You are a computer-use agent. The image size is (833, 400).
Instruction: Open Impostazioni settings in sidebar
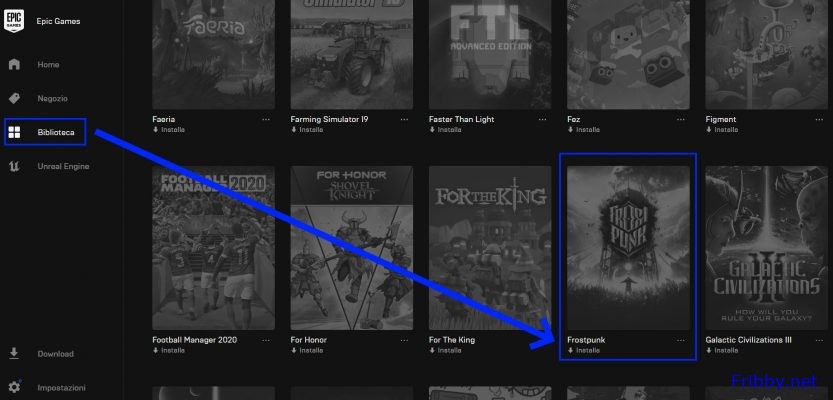point(61,388)
